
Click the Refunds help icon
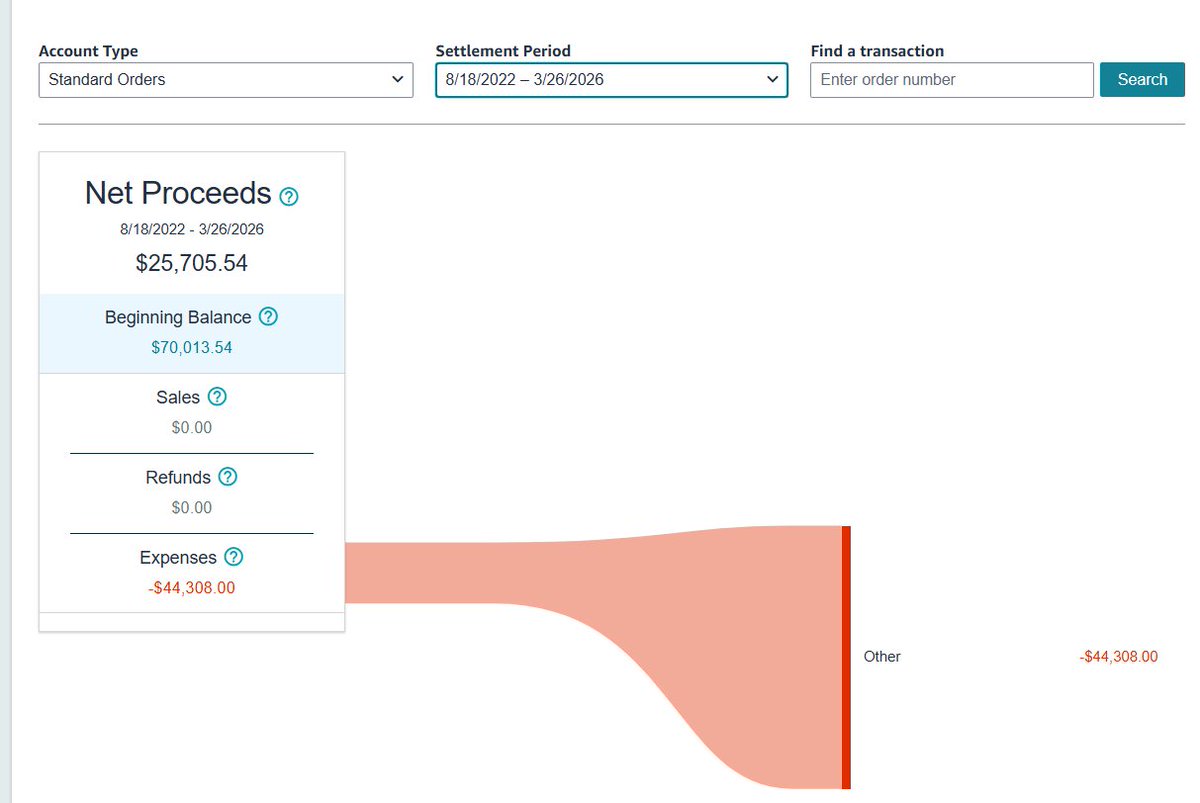tap(228, 477)
